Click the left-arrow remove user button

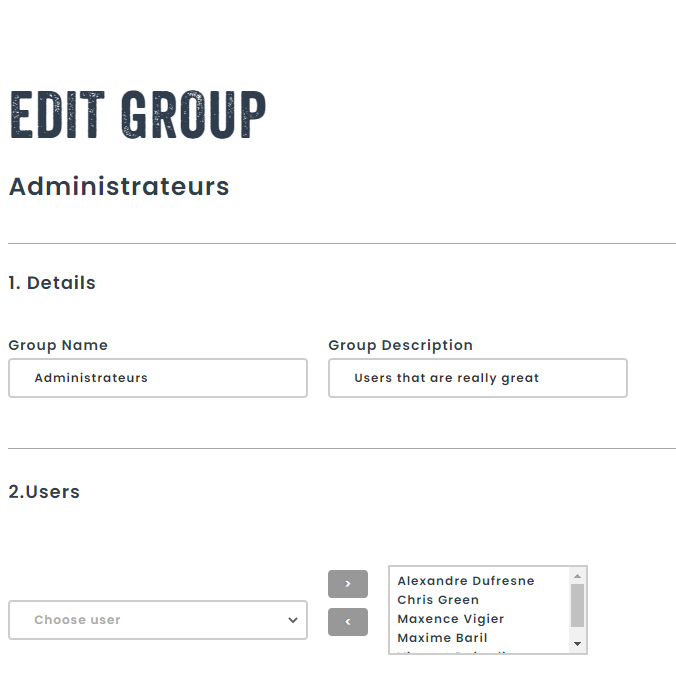point(347,622)
